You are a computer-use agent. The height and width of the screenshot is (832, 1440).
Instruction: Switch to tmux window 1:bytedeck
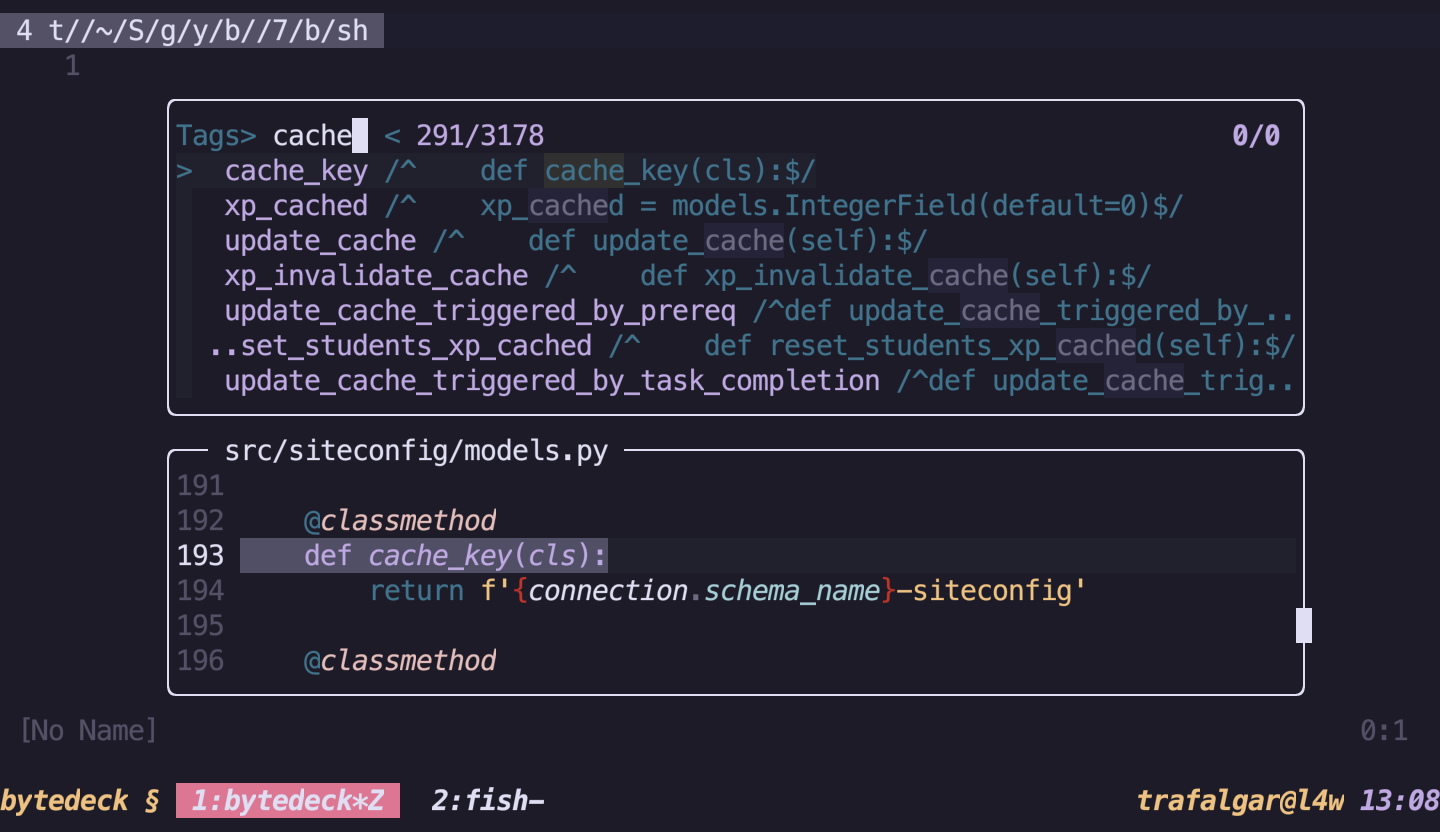[x=287, y=800]
